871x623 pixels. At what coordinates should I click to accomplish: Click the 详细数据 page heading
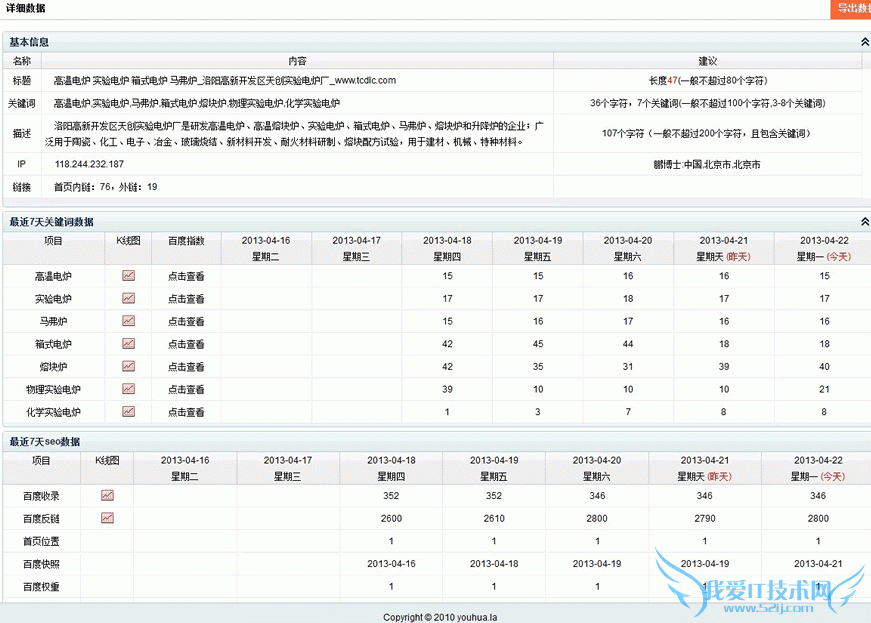coord(26,8)
